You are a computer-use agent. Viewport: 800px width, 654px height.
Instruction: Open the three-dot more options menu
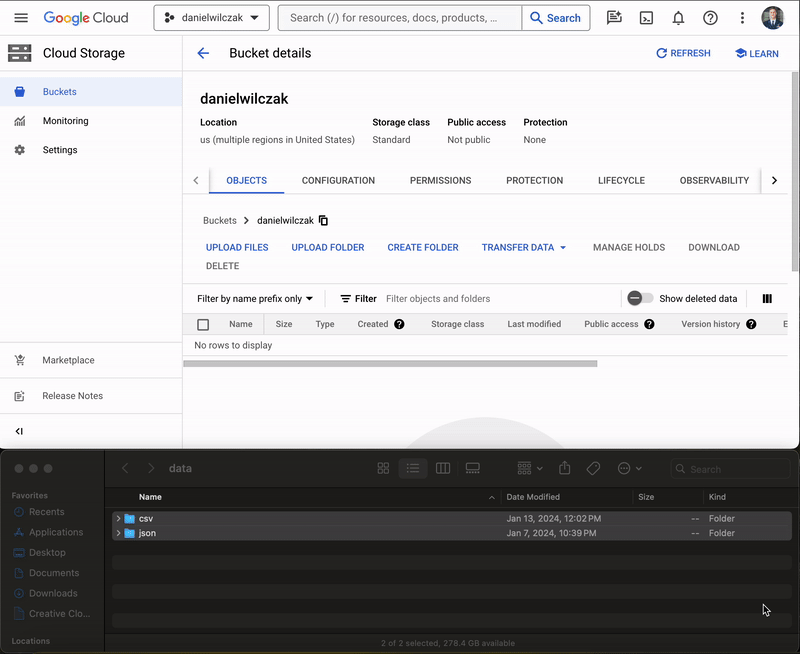[x=742, y=18]
